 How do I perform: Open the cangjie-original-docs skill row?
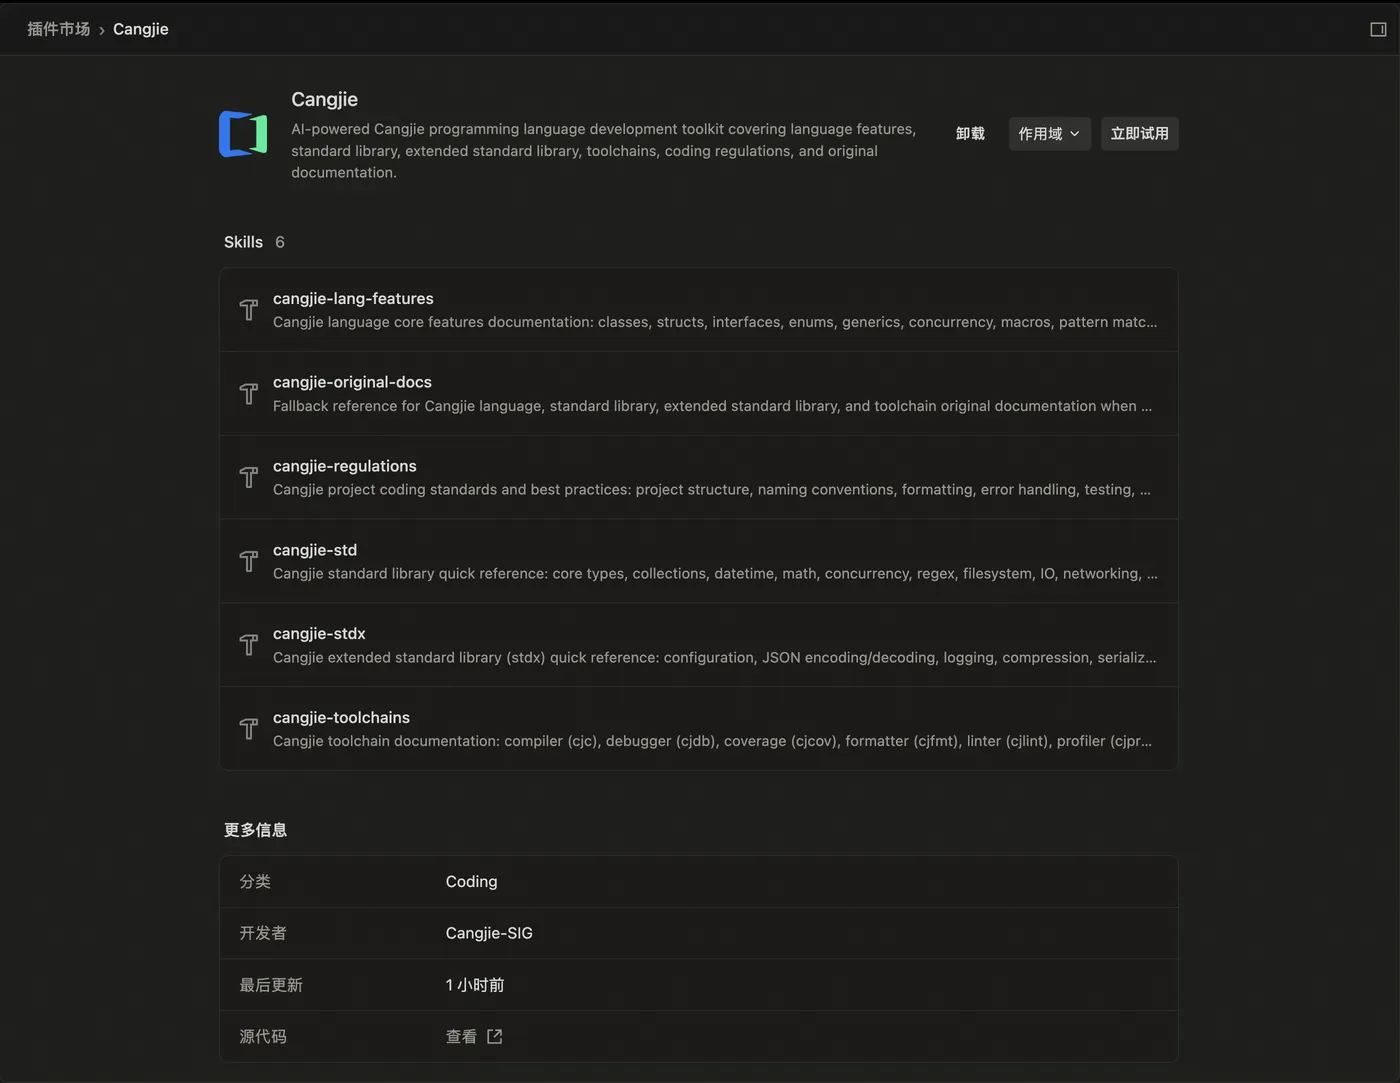(x=698, y=394)
